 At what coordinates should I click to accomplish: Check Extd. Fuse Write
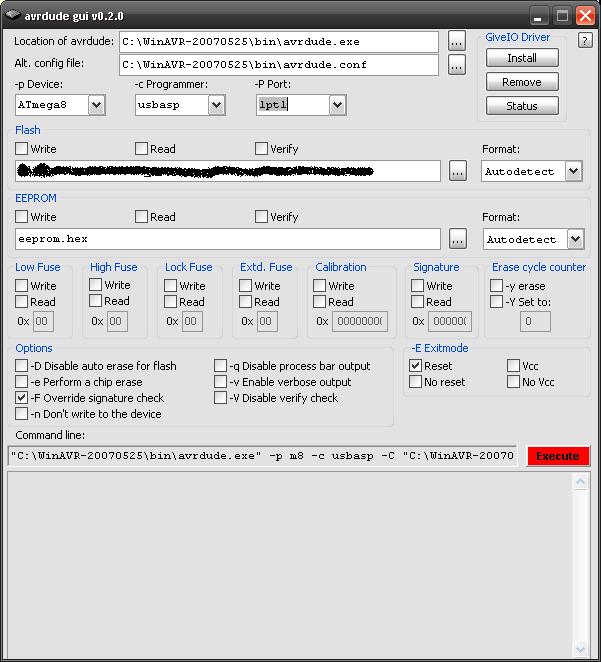246,286
